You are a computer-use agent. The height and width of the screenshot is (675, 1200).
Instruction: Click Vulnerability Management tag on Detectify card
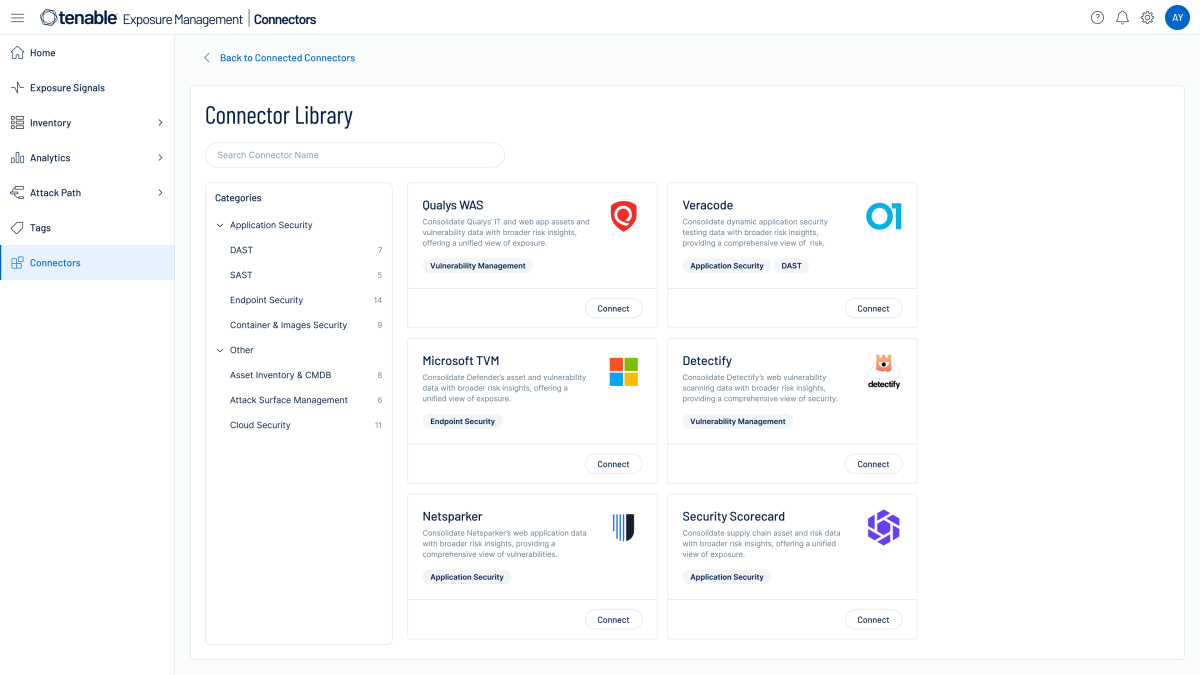pos(738,421)
